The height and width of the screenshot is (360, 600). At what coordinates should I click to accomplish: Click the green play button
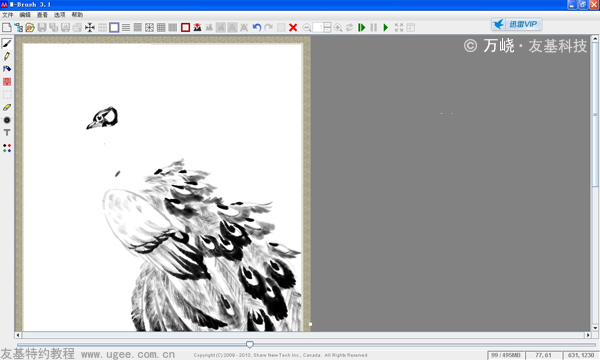coord(386,28)
